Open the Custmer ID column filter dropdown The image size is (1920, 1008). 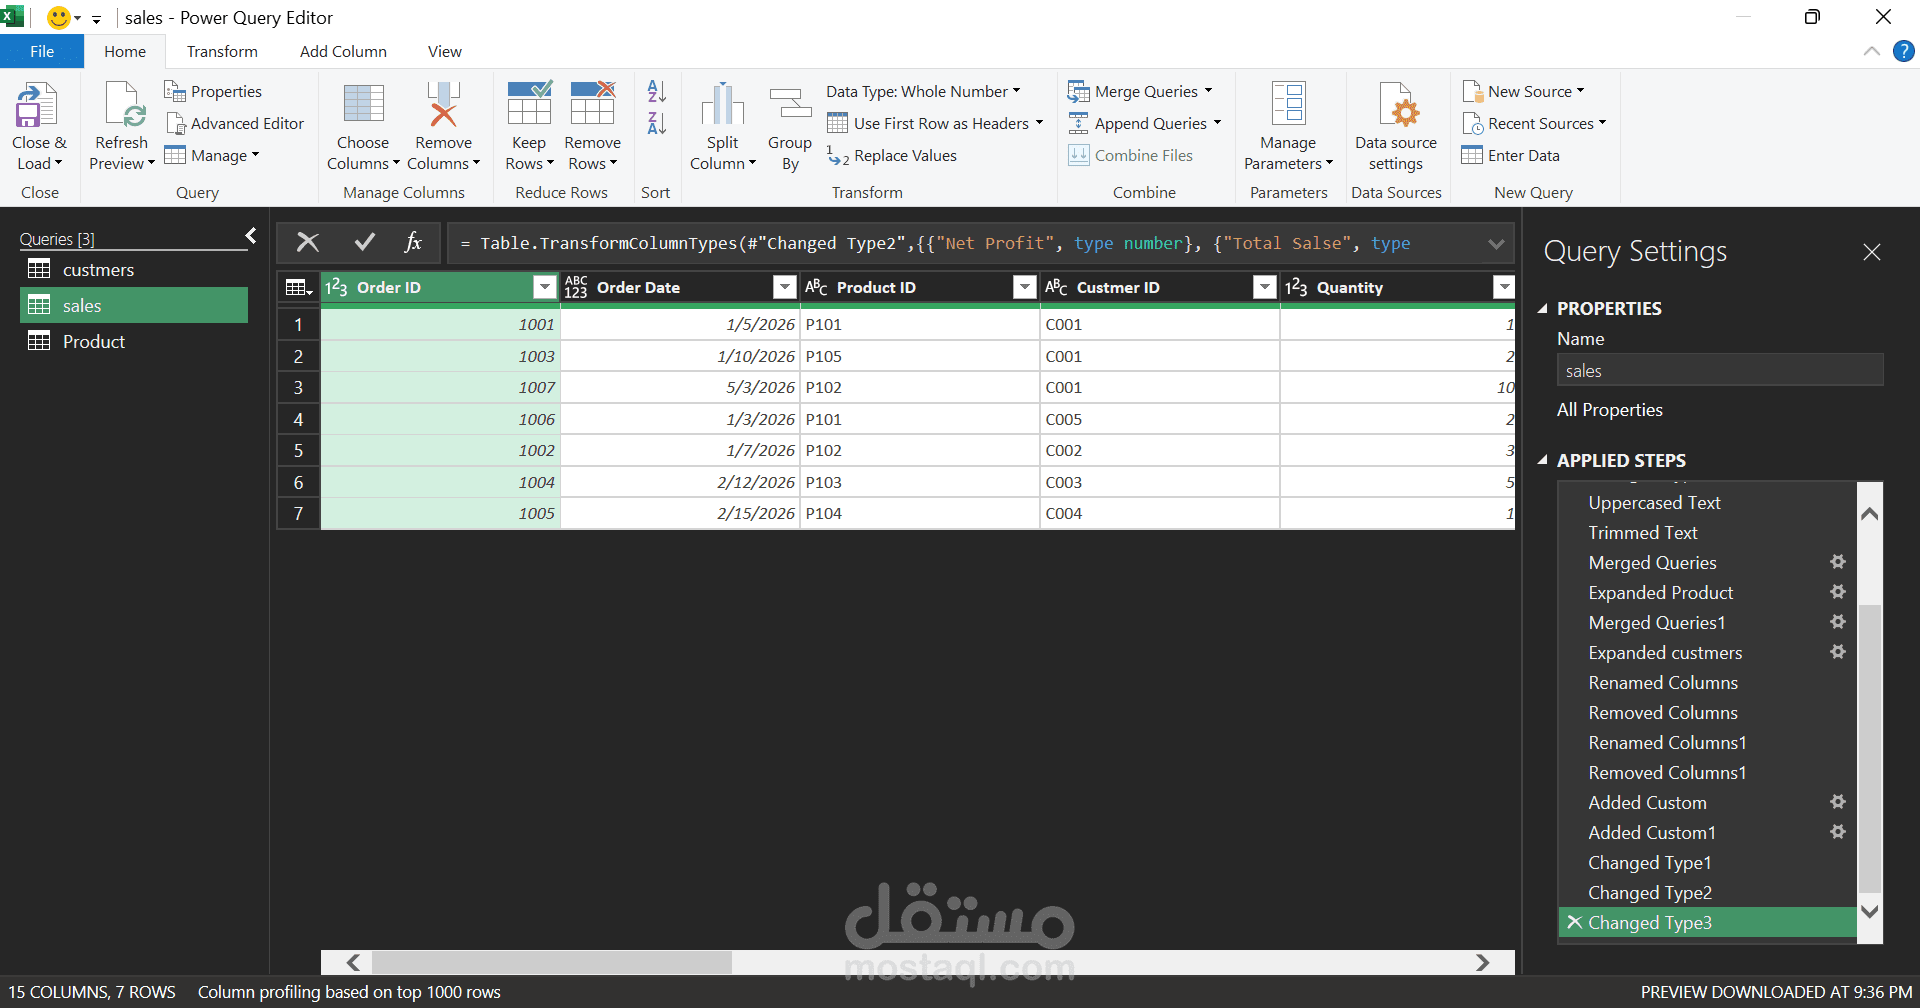[1264, 288]
